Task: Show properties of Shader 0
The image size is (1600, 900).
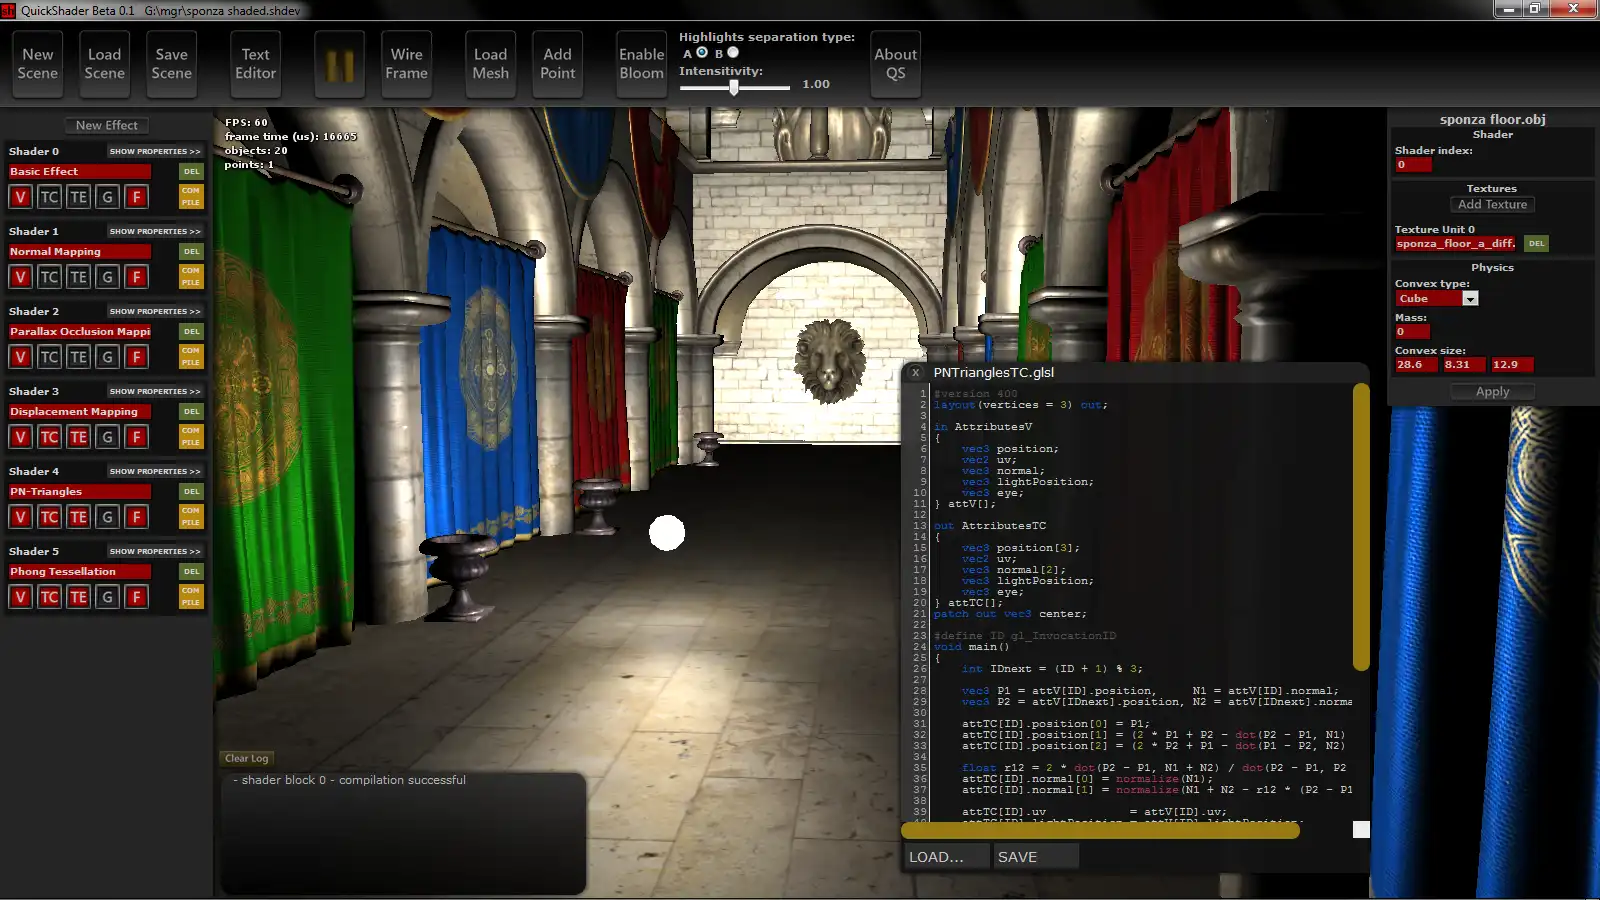Action: tap(155, 152)
